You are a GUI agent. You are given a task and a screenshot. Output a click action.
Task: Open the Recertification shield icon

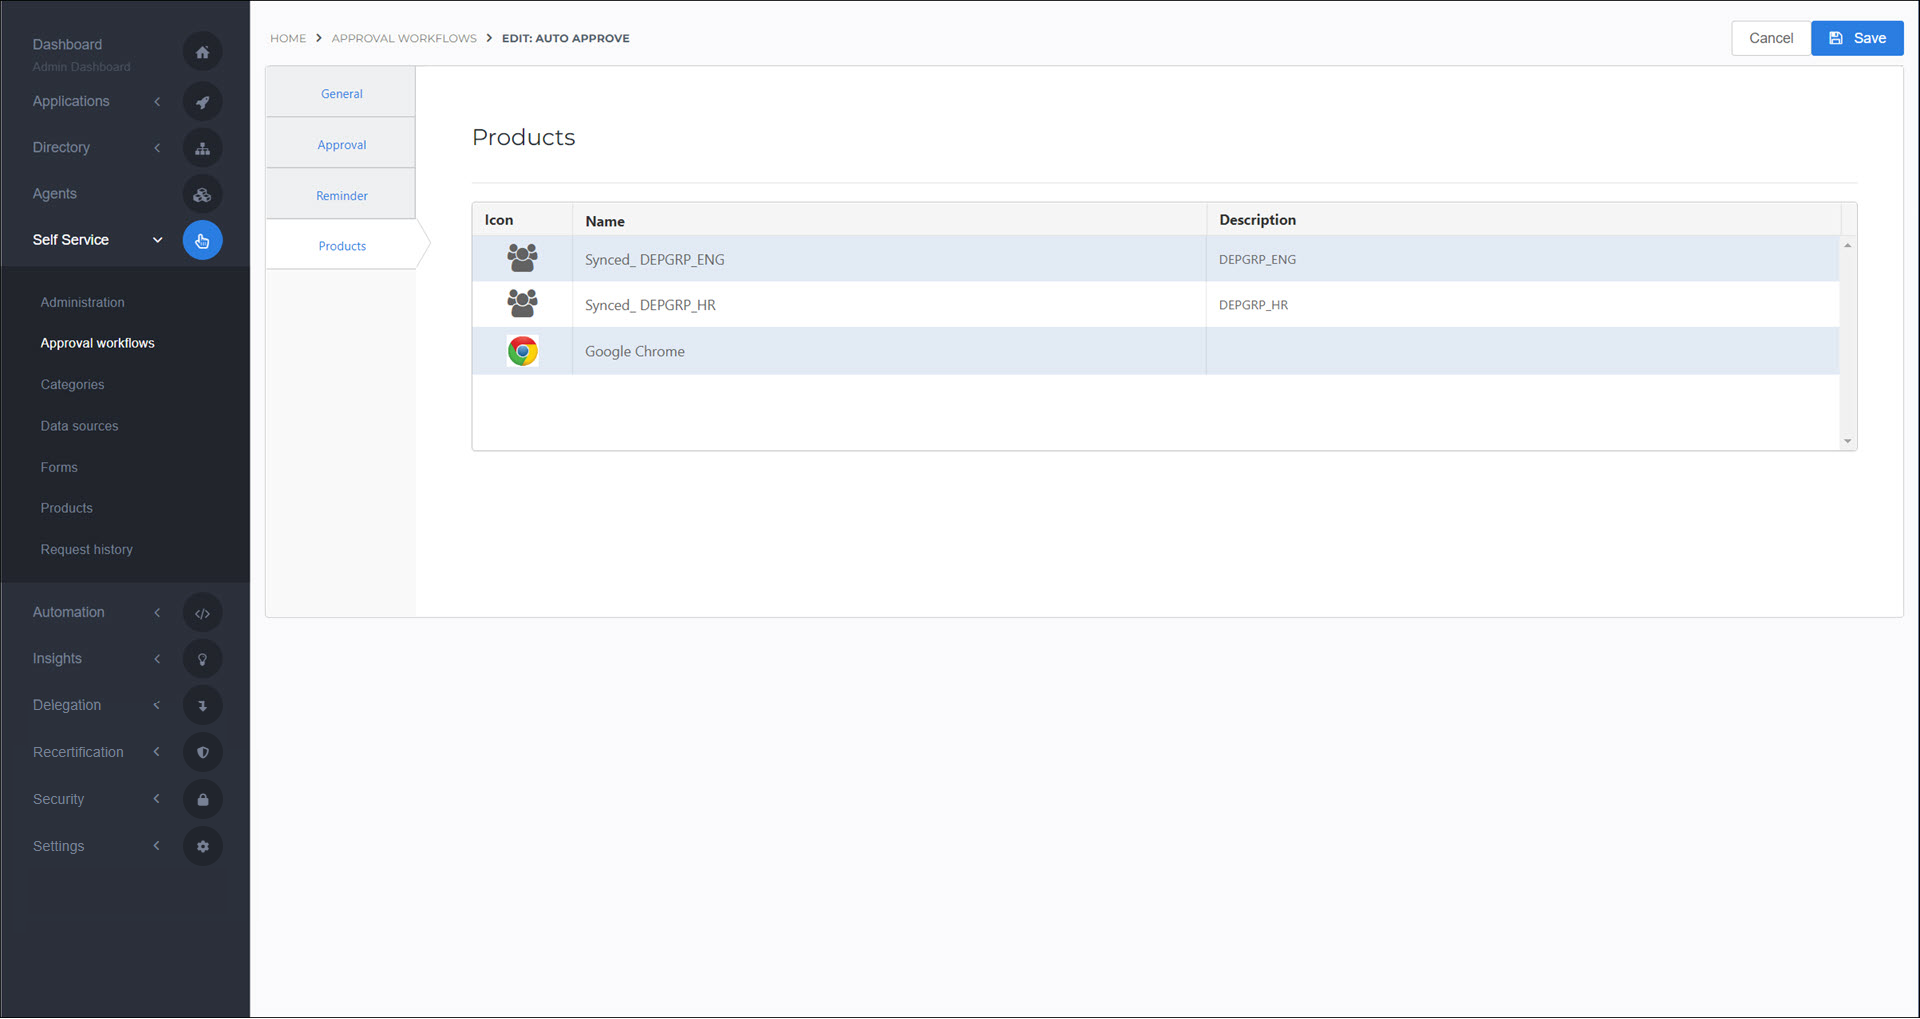point(202,752)
